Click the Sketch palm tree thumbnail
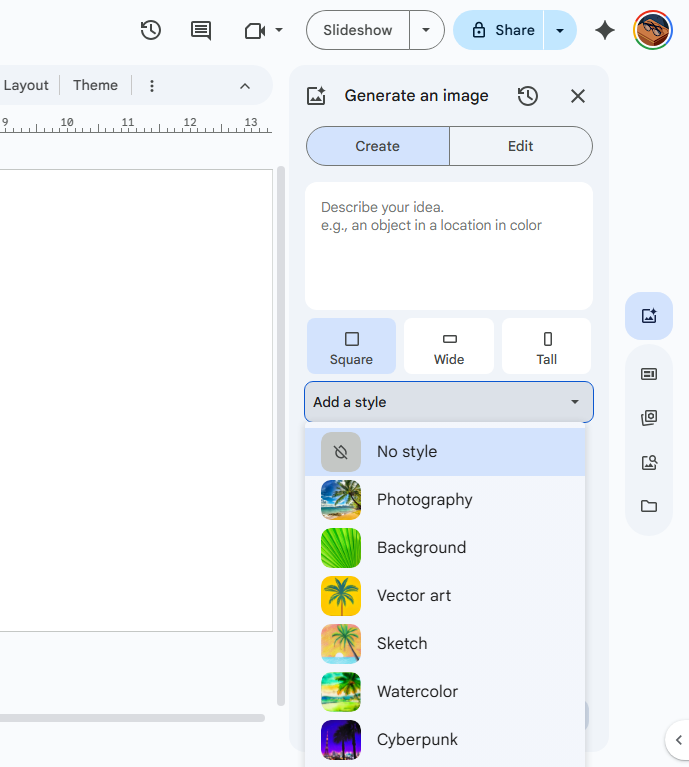 341,643
